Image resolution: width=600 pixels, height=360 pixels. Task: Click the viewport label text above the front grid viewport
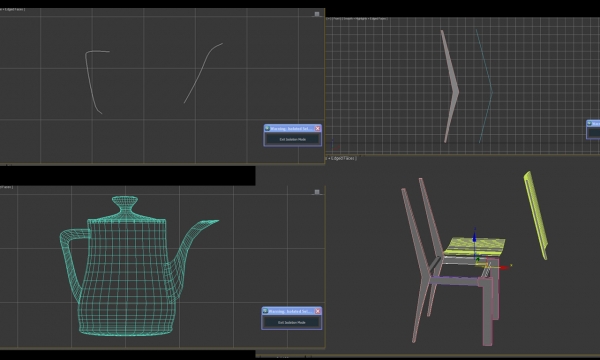coord(357,18)
